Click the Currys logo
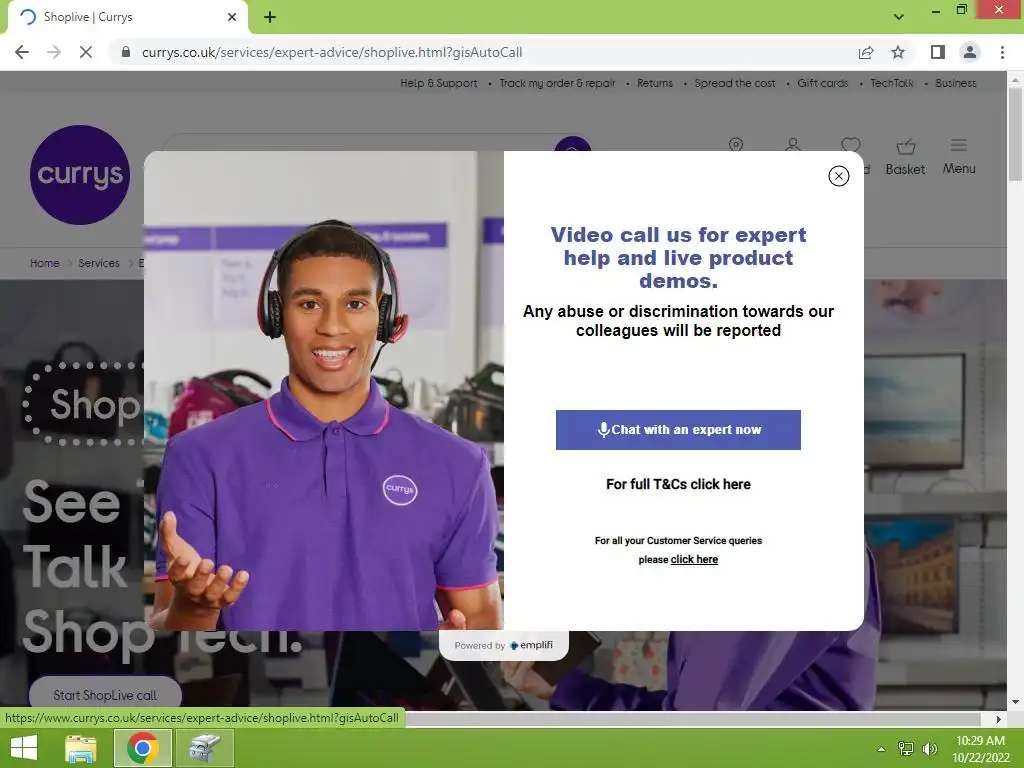 [x=80, y=174]
